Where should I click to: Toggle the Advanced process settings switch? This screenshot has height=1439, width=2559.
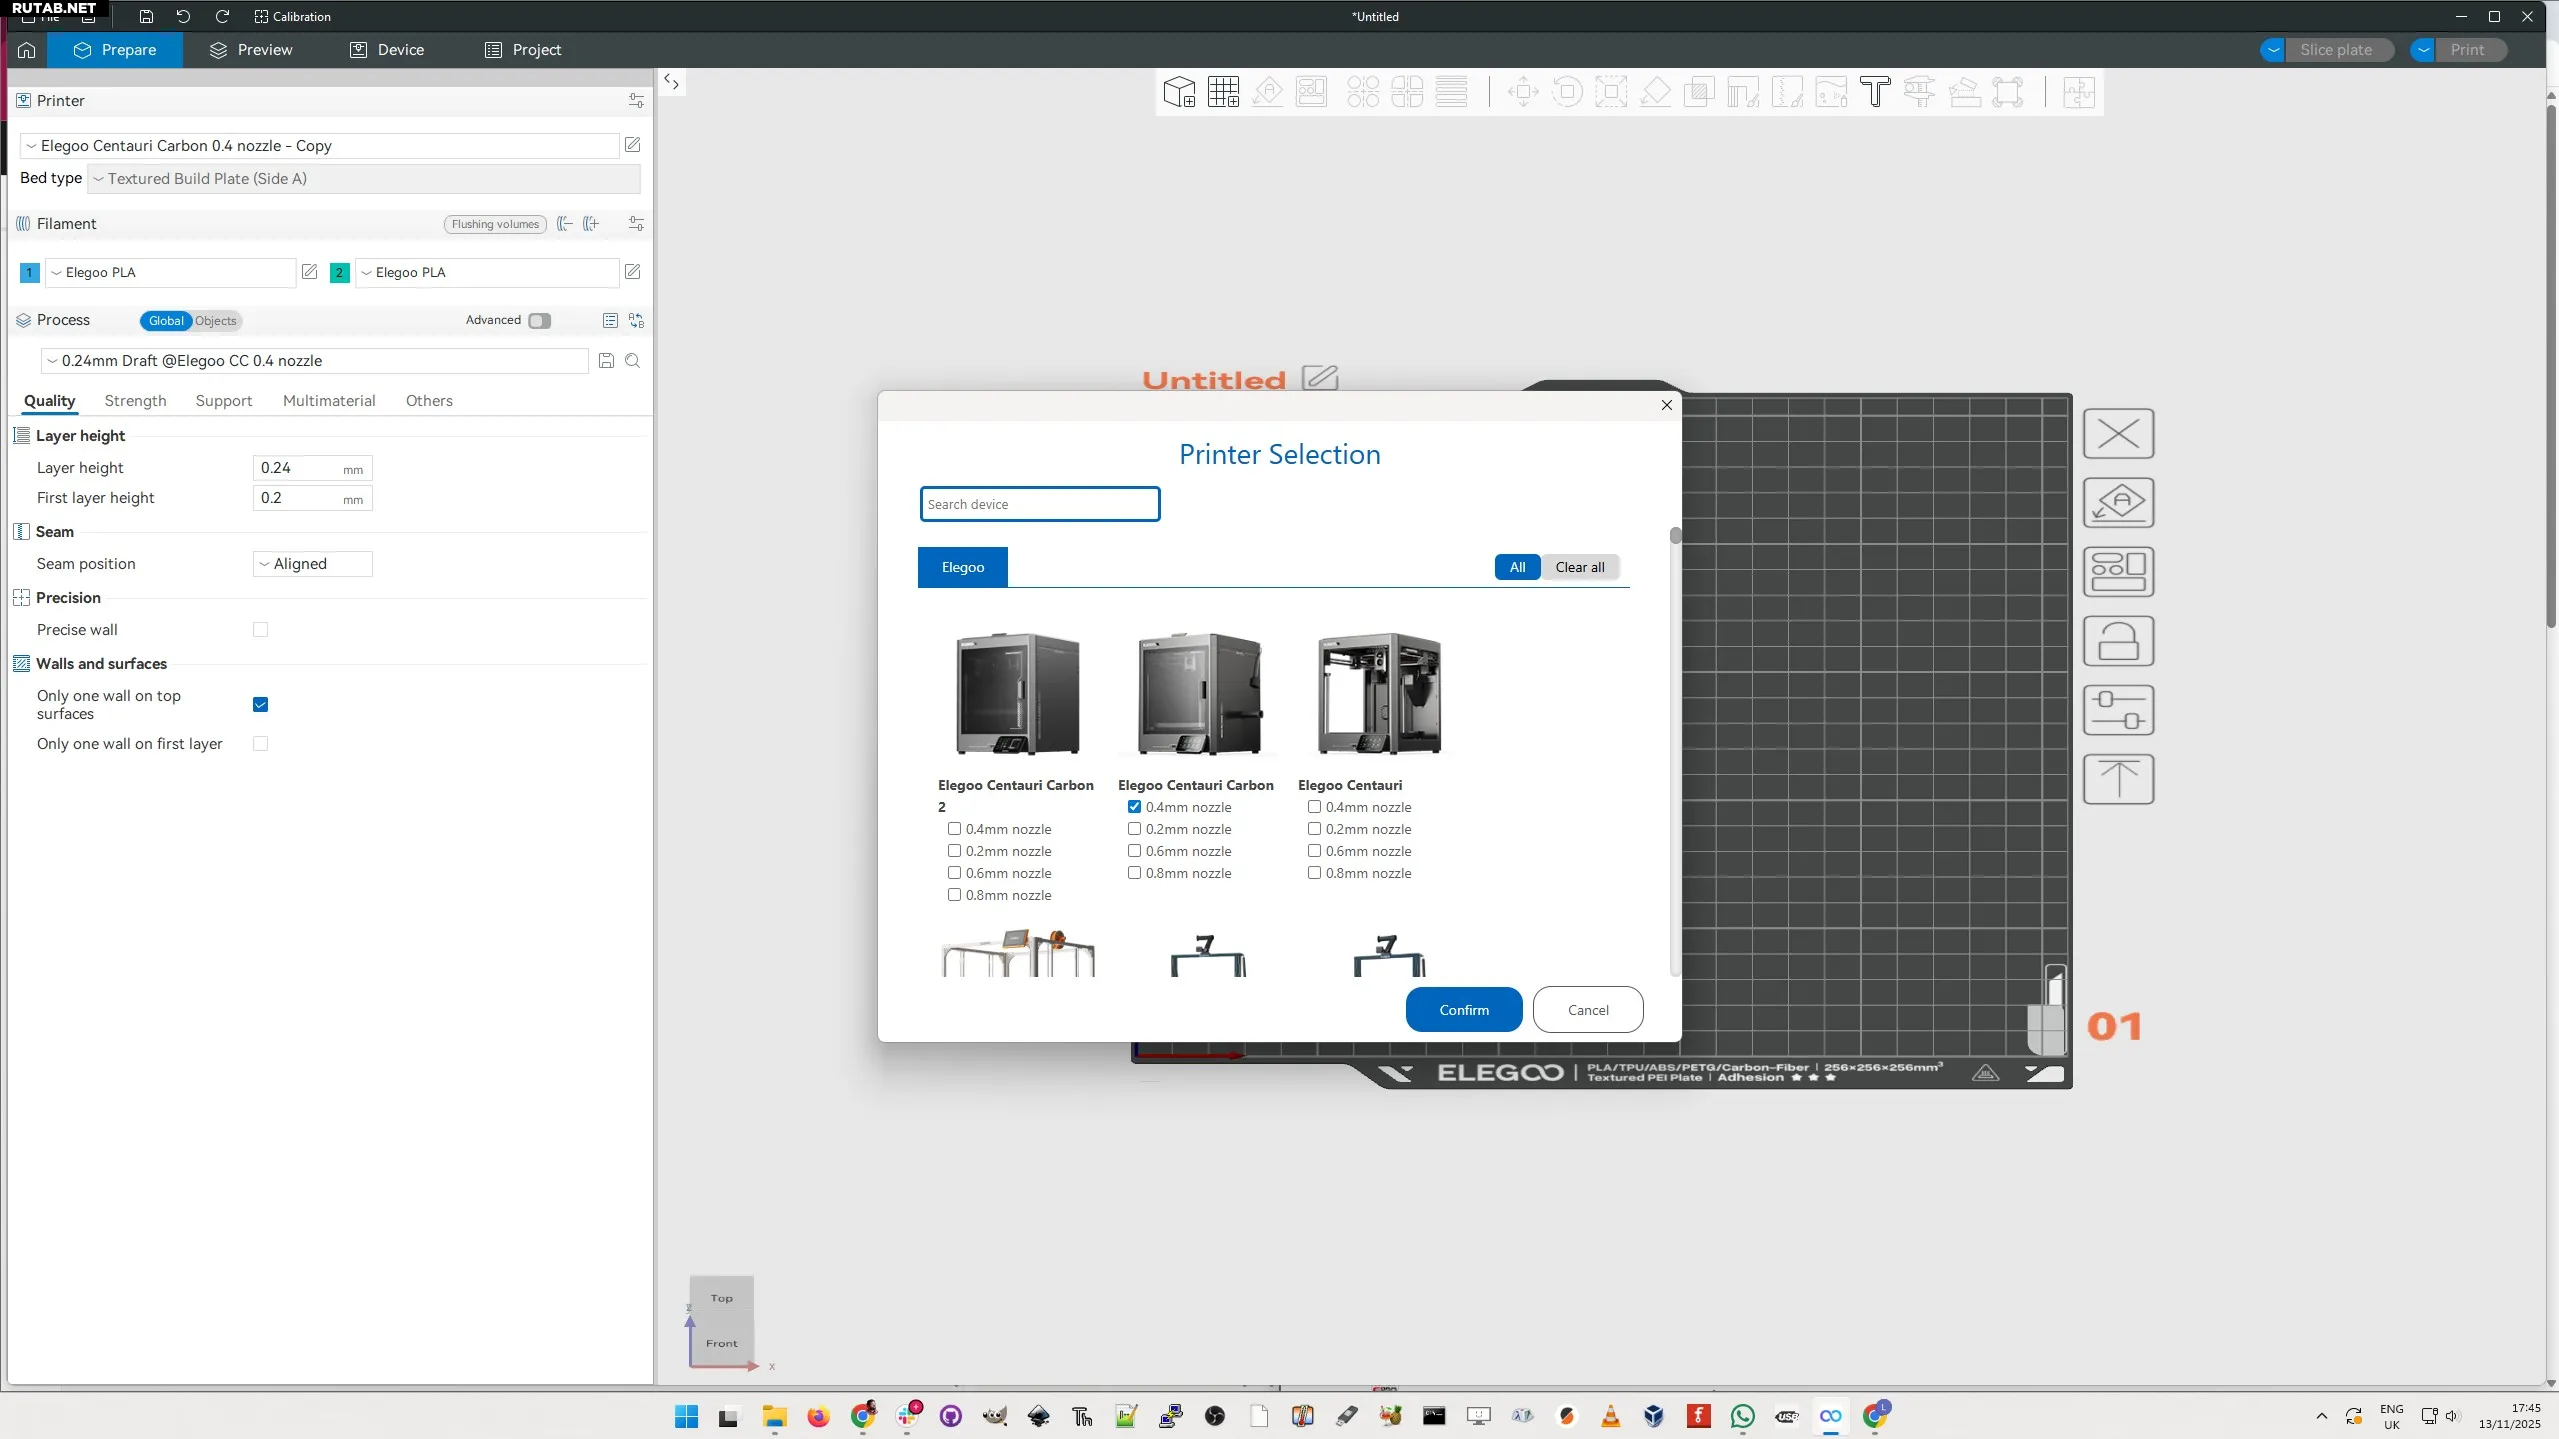[x=539, y=321]
